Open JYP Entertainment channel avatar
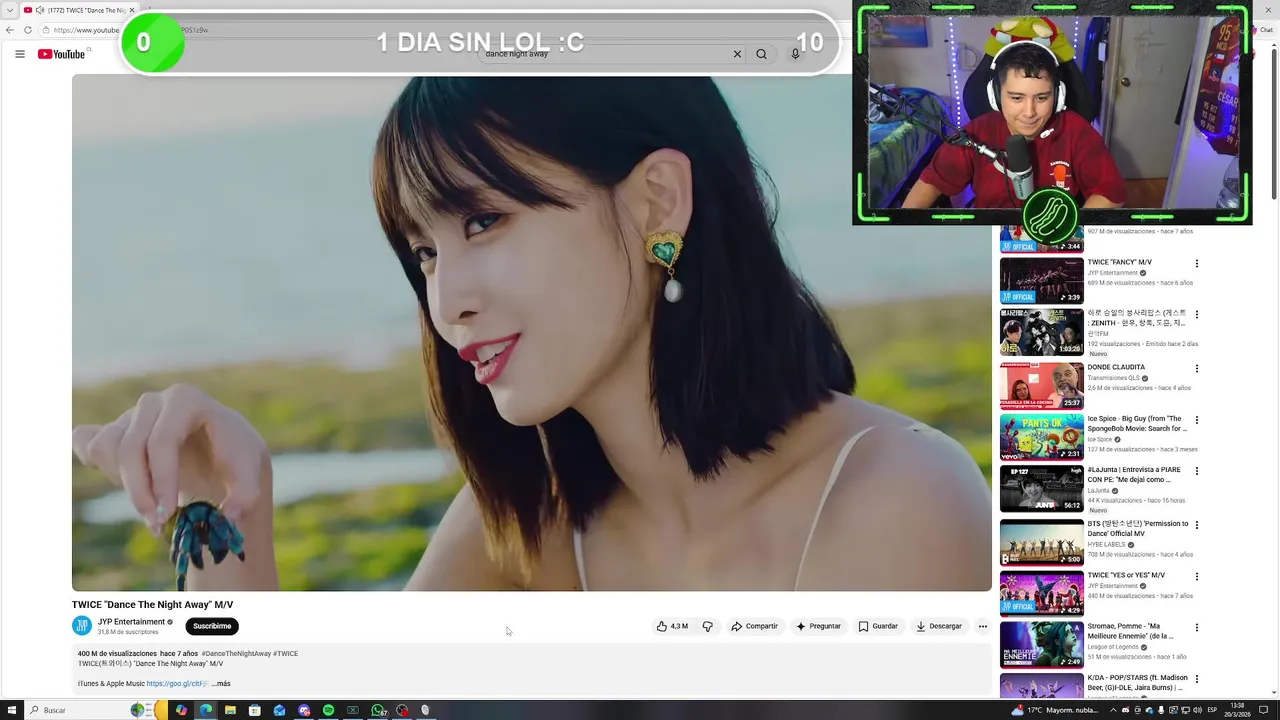The image size is (1280, 720). pyautogui.click(x=82, y=626)
